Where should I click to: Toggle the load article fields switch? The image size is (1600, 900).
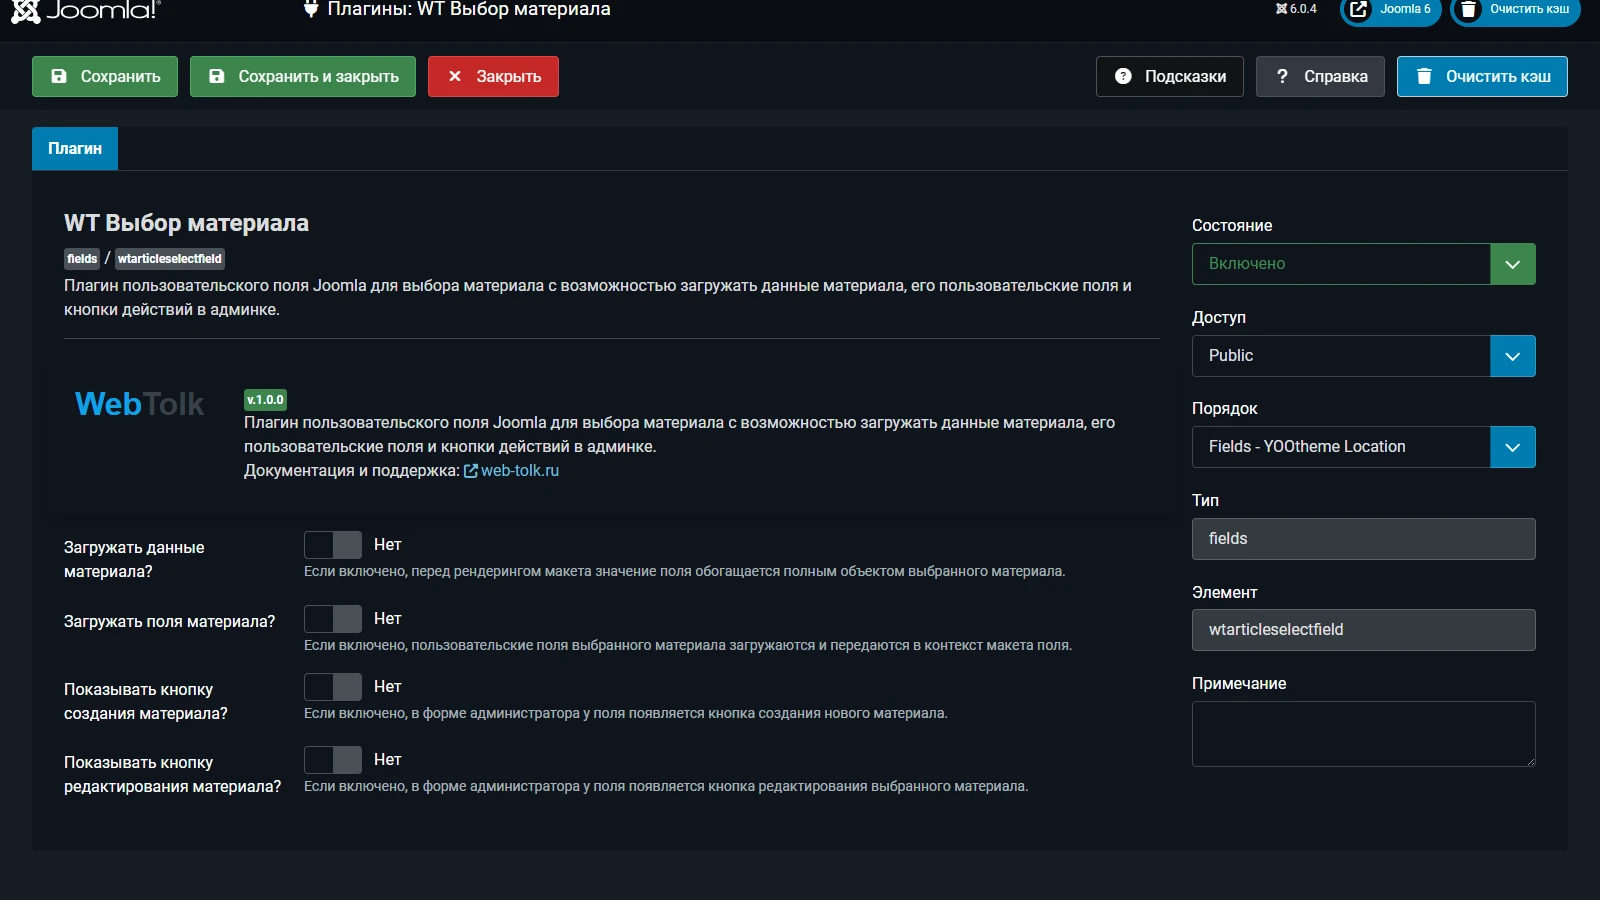[333, 619]
